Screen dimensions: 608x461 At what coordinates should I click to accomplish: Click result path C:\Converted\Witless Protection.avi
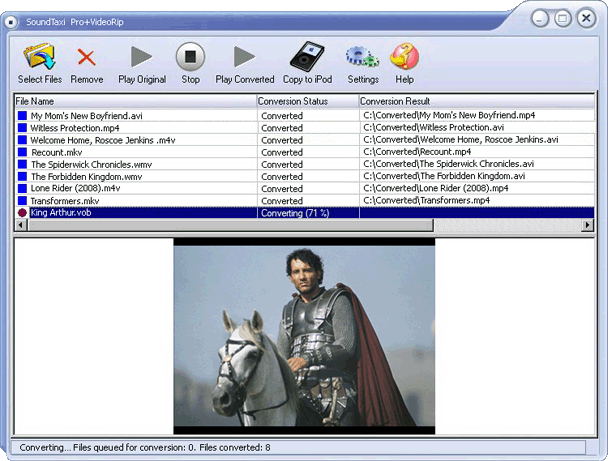[434, 127]
